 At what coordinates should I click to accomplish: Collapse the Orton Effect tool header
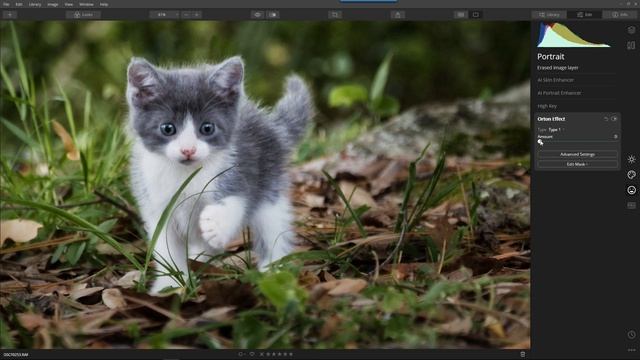point(551,119)
